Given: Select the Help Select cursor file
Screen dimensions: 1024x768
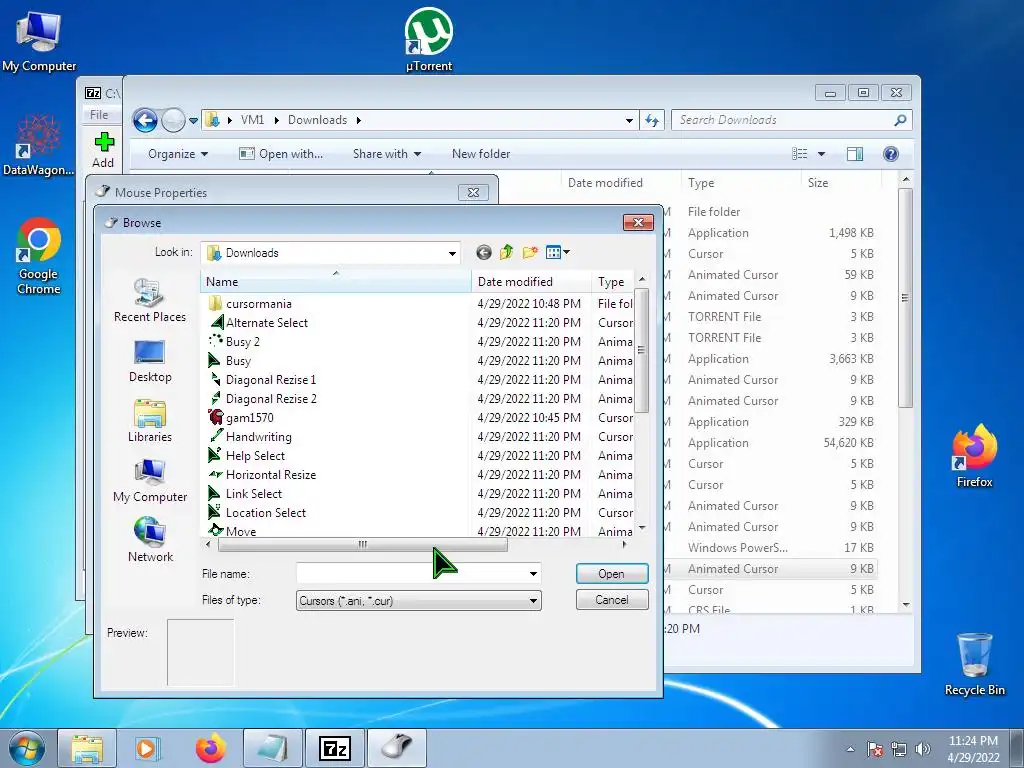Looking at the screenshot, I should (x=255, y=455).
